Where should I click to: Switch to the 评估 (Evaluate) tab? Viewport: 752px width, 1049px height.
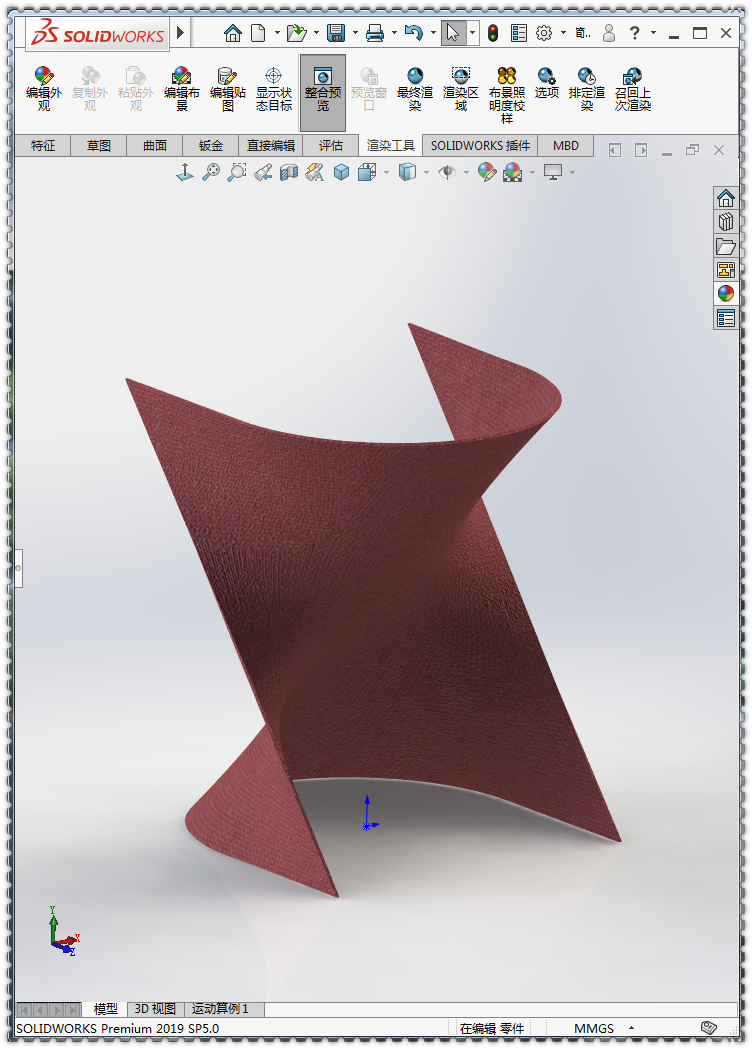[330, 146]
